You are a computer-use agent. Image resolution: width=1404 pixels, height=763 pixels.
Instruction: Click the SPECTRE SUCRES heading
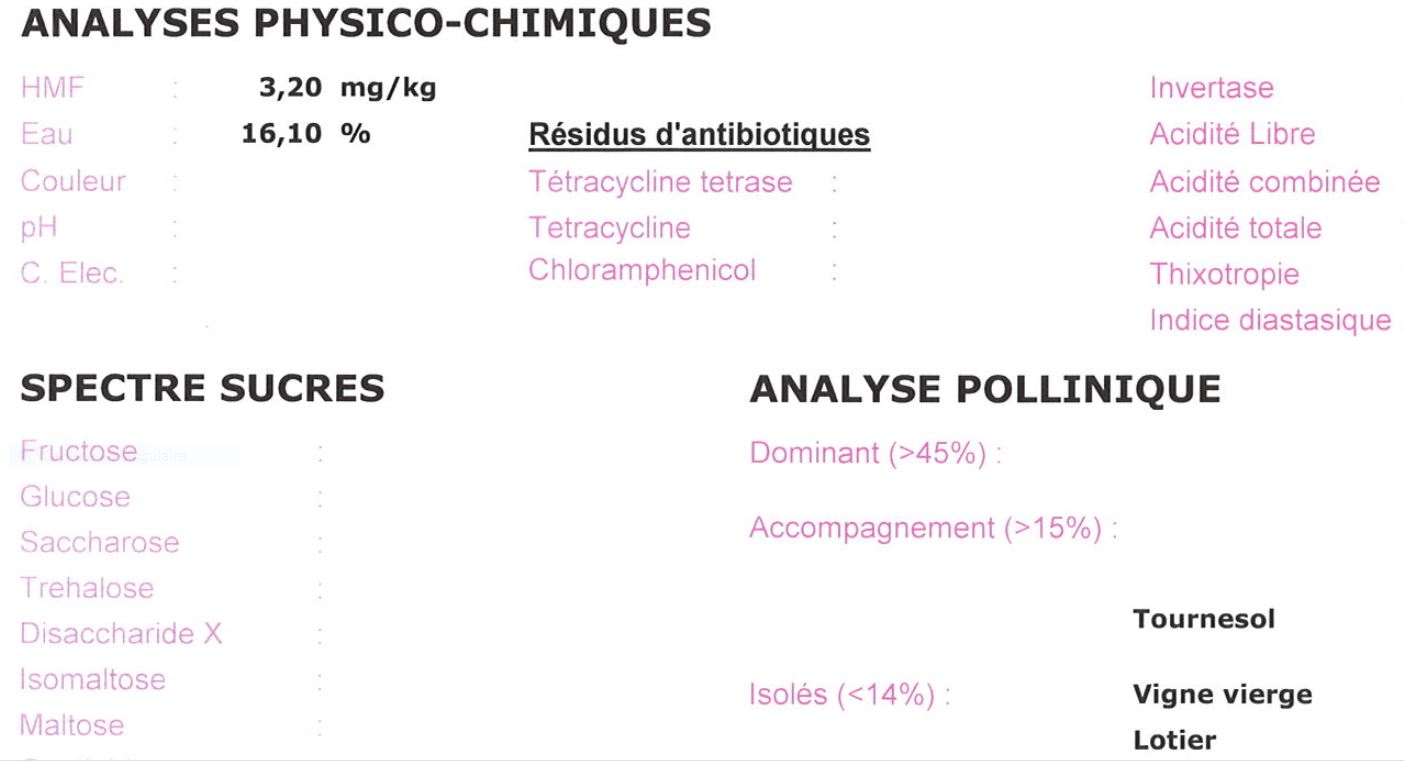(x=202, y=389)
